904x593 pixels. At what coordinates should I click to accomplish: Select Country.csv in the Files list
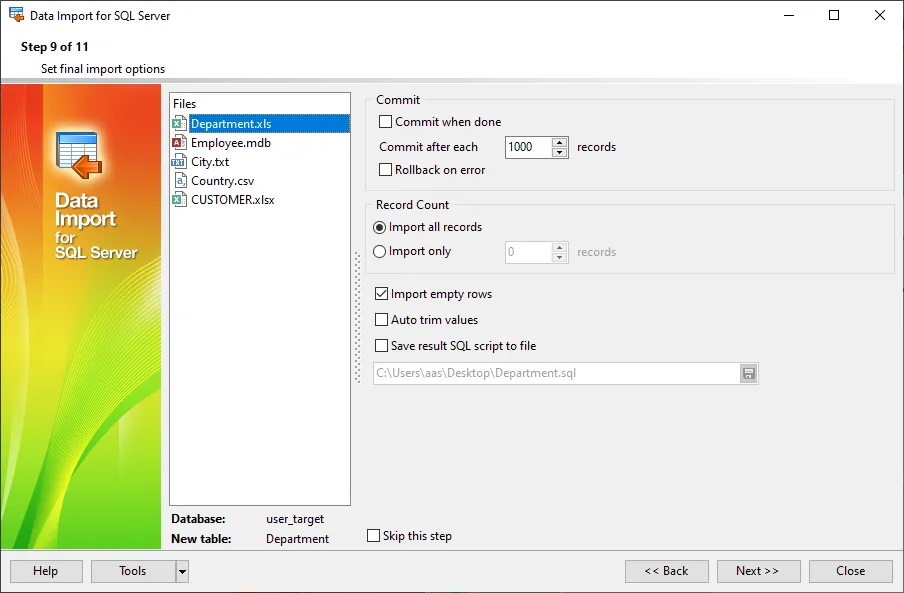coord(223,180)
